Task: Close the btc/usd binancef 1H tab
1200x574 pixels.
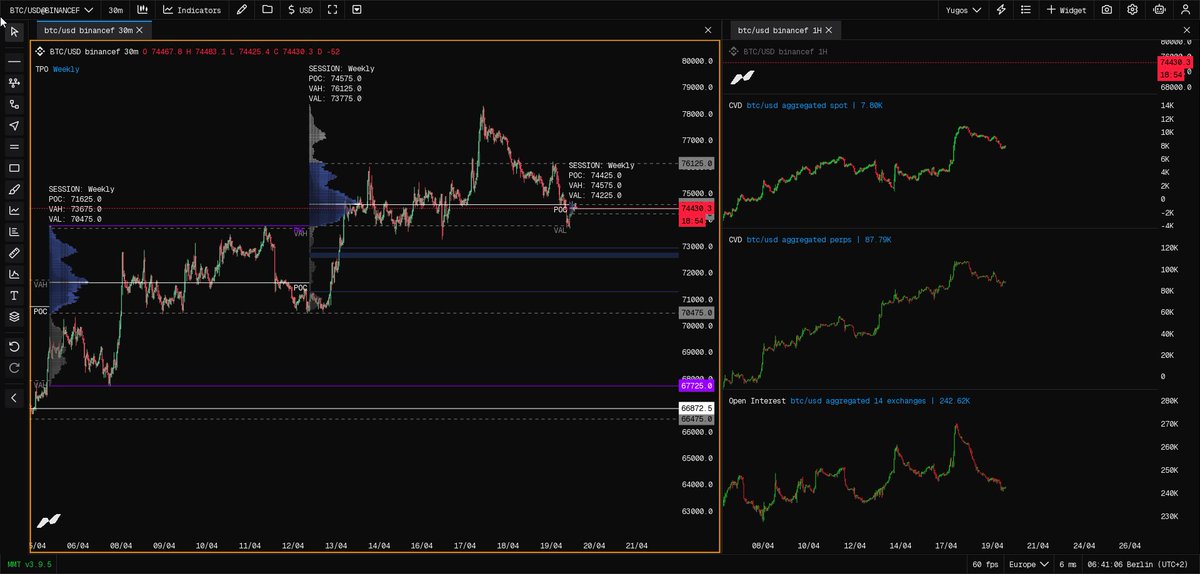Action: pyautogui.click(x=830, y=30)
